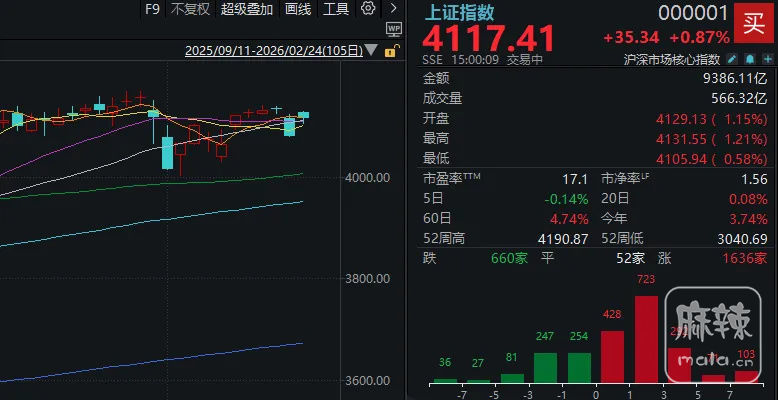Expand toolbar with right chevron arrow
The width and height of the screenshot is (778, 400).
(x=391, y=9)
